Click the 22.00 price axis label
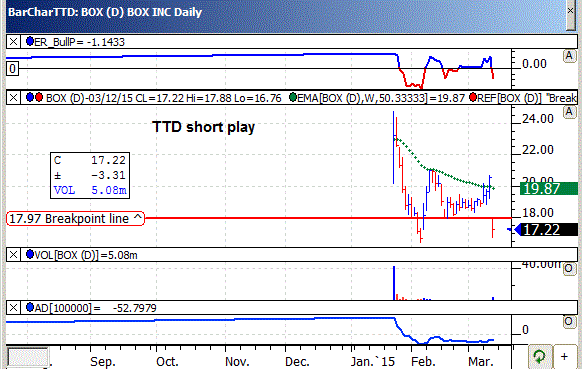Screen dimensions: 582x369 [x=538, y=150]
